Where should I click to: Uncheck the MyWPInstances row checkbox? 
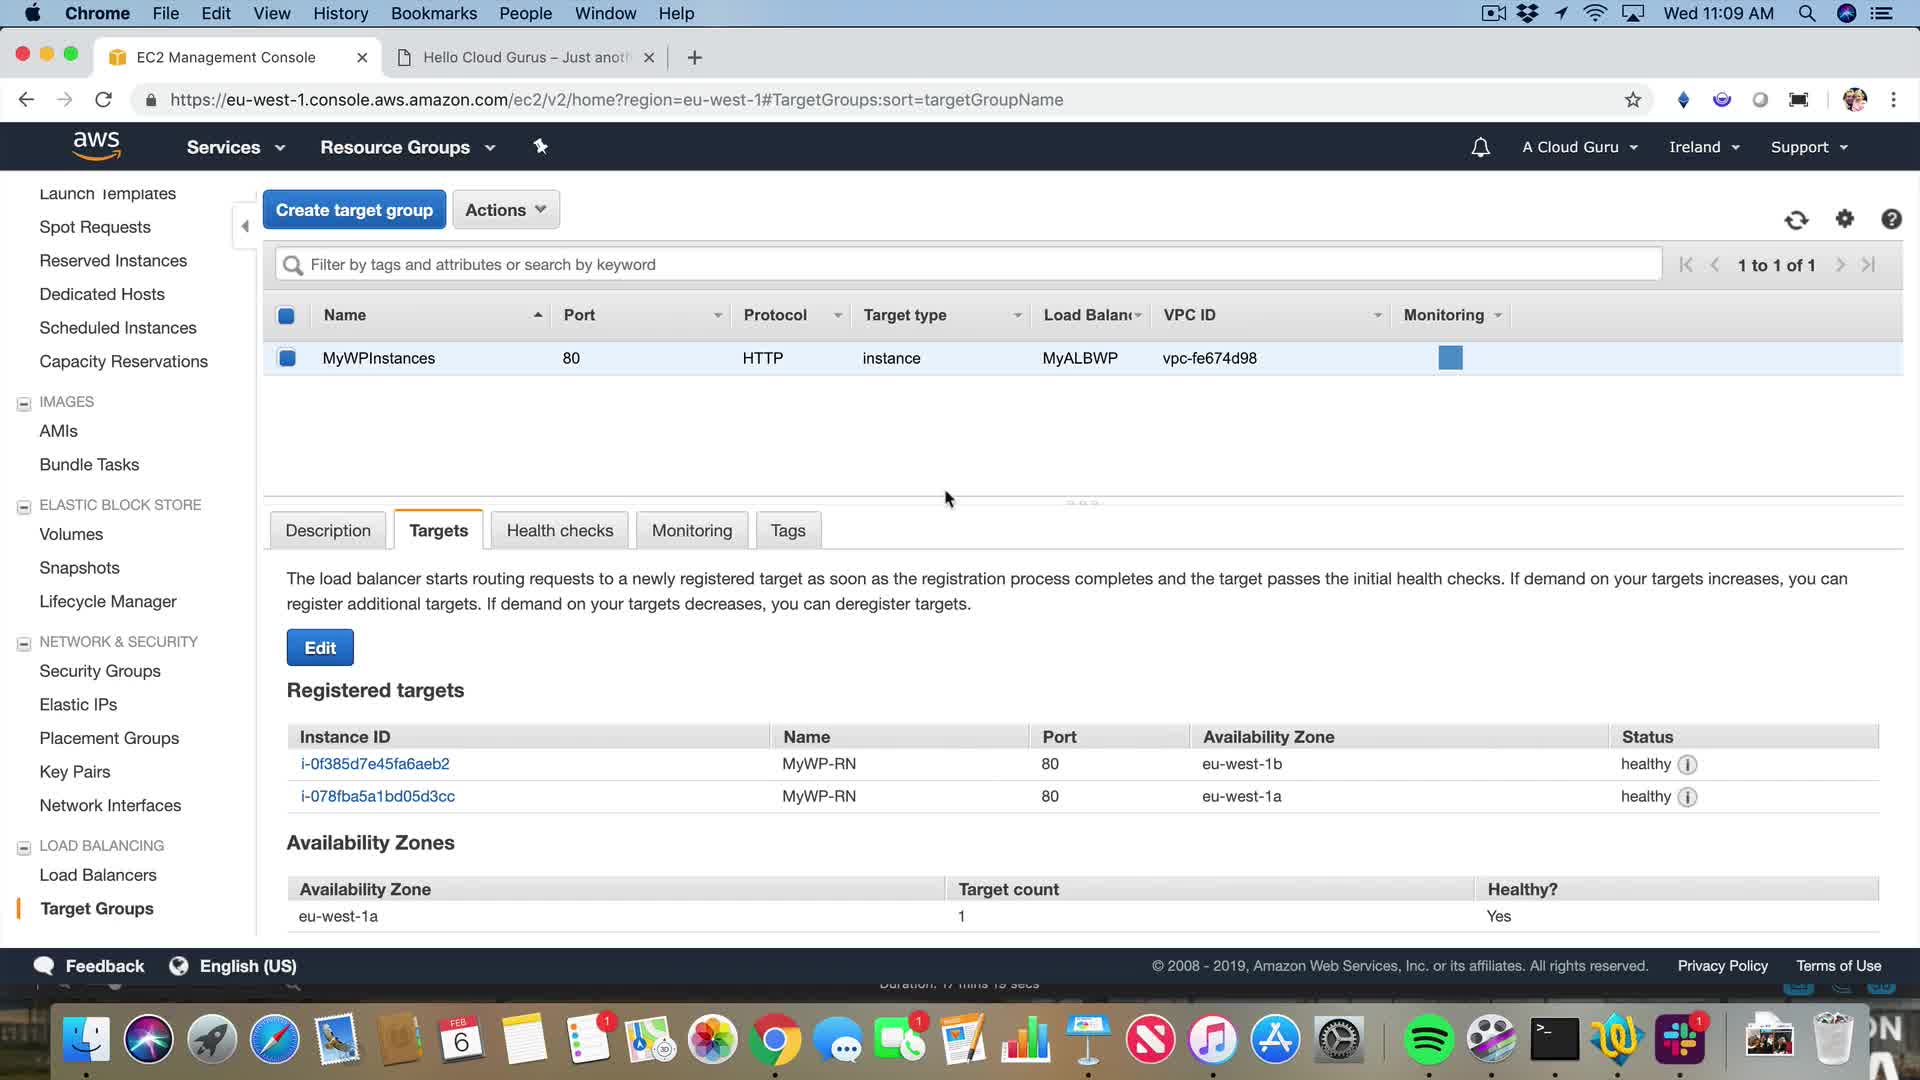[x=287, y=358]
